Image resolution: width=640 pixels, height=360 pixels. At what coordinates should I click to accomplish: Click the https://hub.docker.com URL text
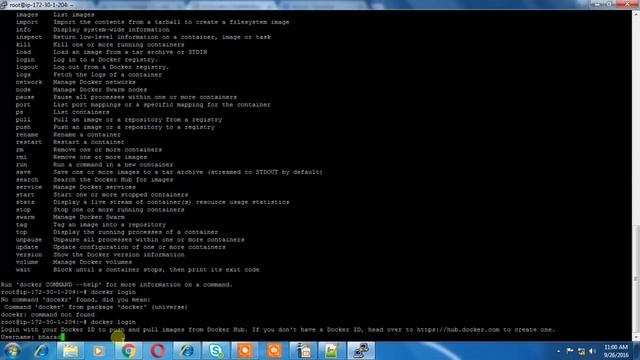pyautogui.click(x=458, y=330)
